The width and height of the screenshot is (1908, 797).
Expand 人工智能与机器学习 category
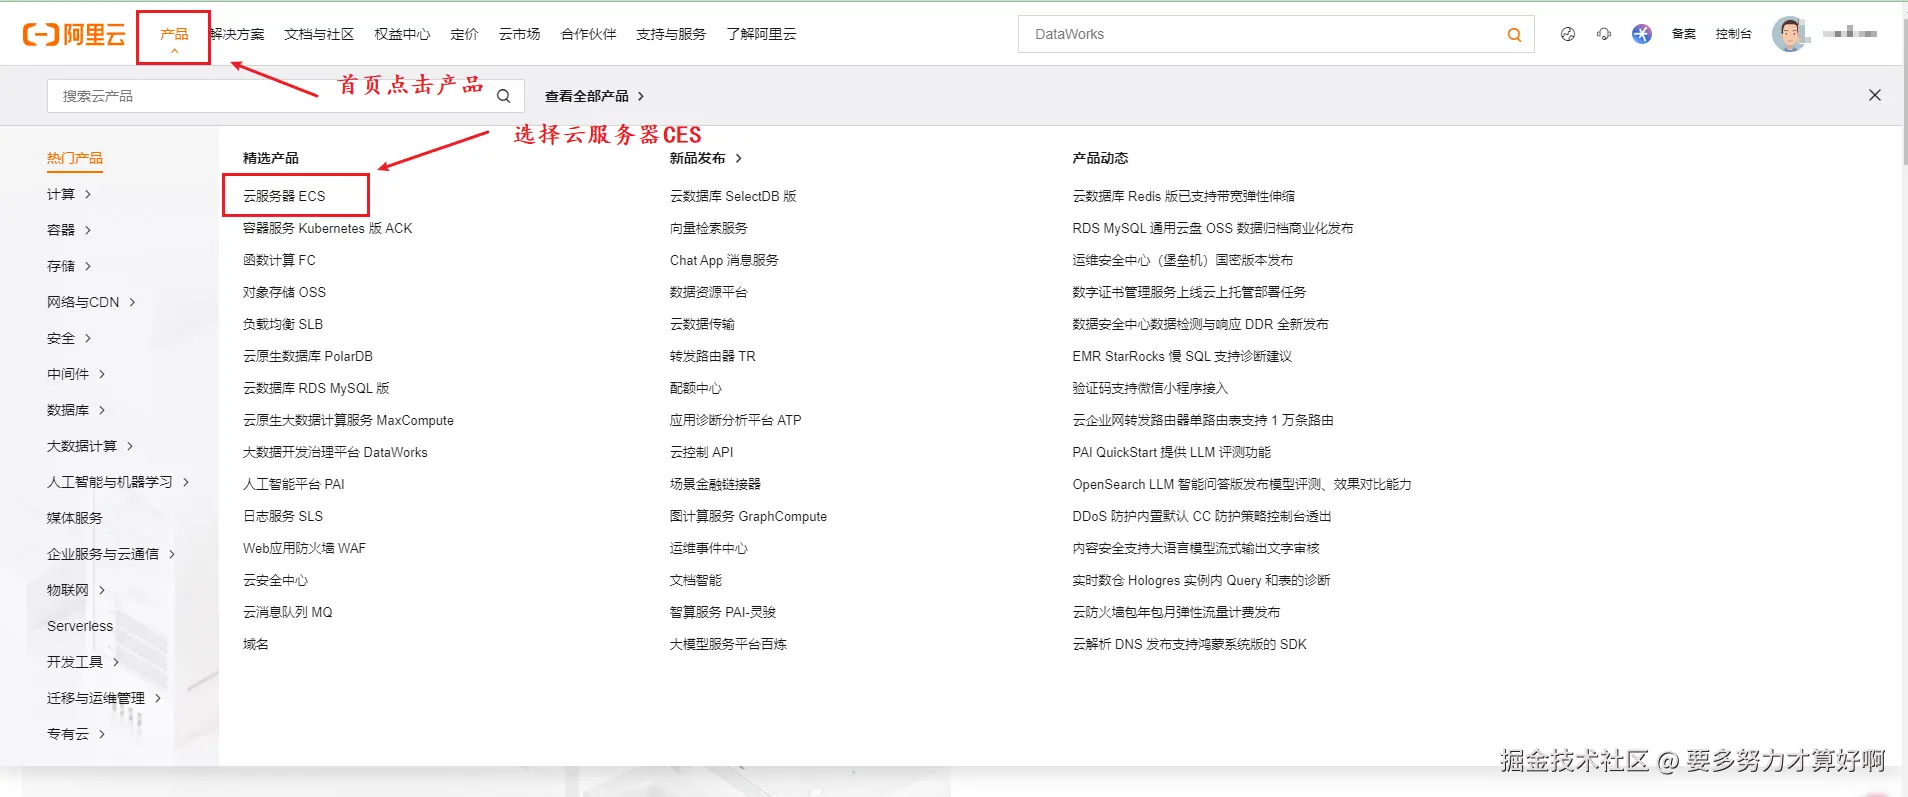pyautogui.click(x=118, y=482)
